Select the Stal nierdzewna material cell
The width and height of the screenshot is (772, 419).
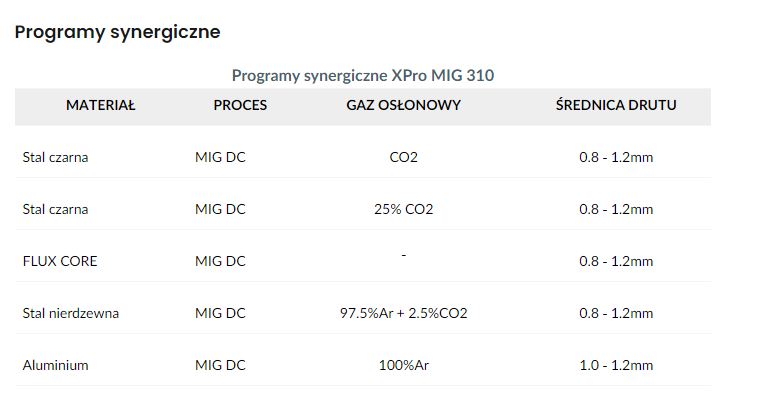pos(70,313)
